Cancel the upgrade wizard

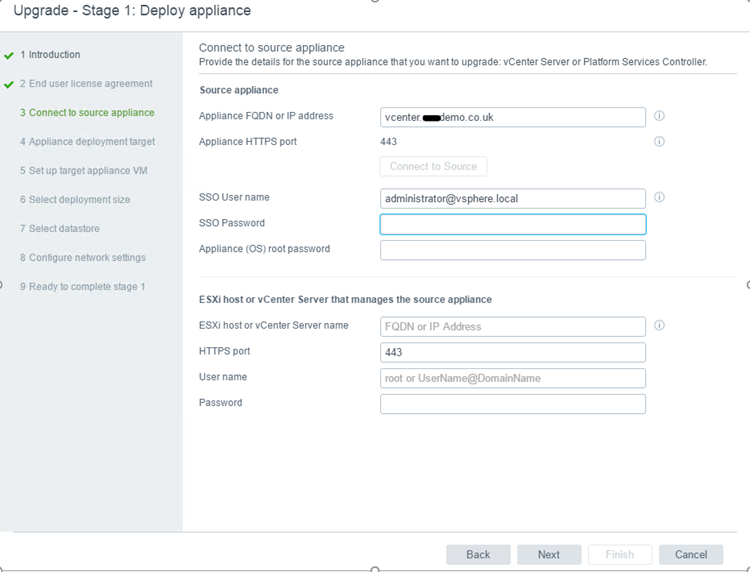tap(691, 554)
